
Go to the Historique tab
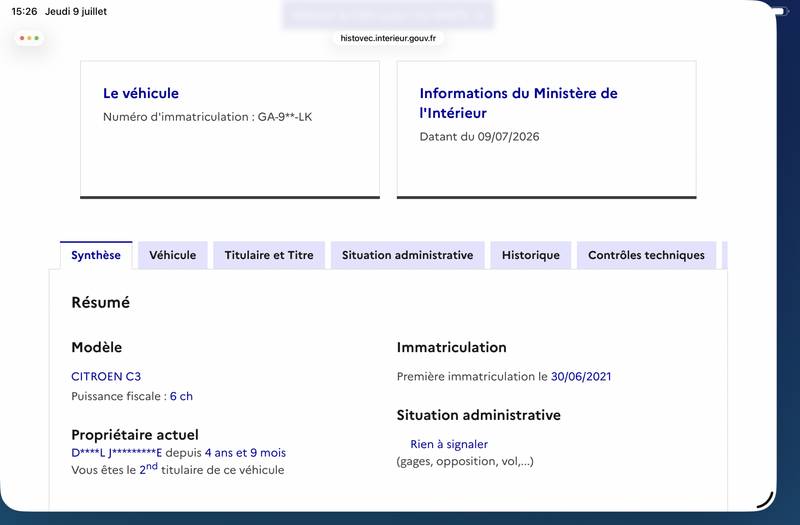pos(531,255)
